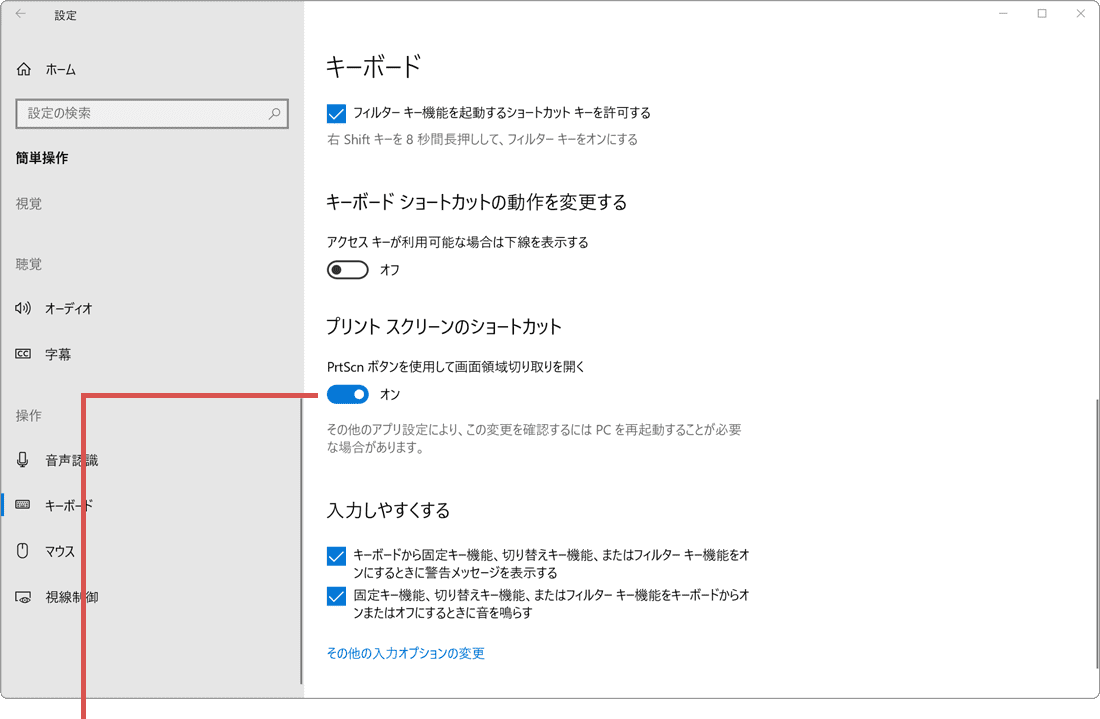This screenshot has width=1100, height=719.
Task: Click the search magnifier icon
Action: (x=274, y=113)
